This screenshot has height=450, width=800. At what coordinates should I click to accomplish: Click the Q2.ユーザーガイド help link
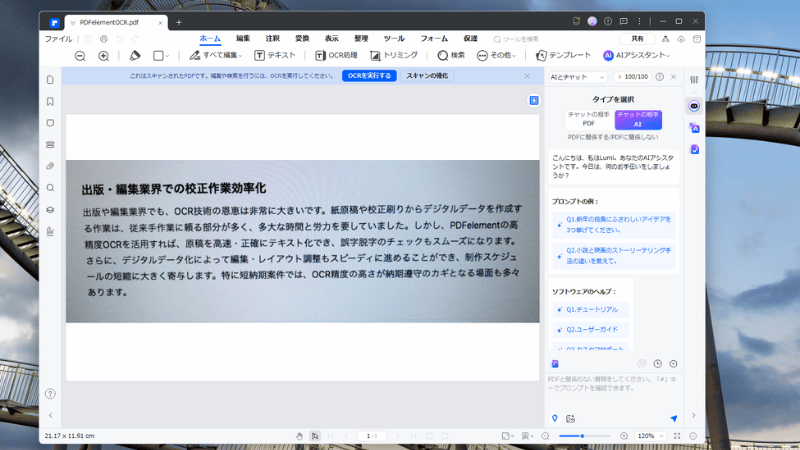(x=590, y=330)
